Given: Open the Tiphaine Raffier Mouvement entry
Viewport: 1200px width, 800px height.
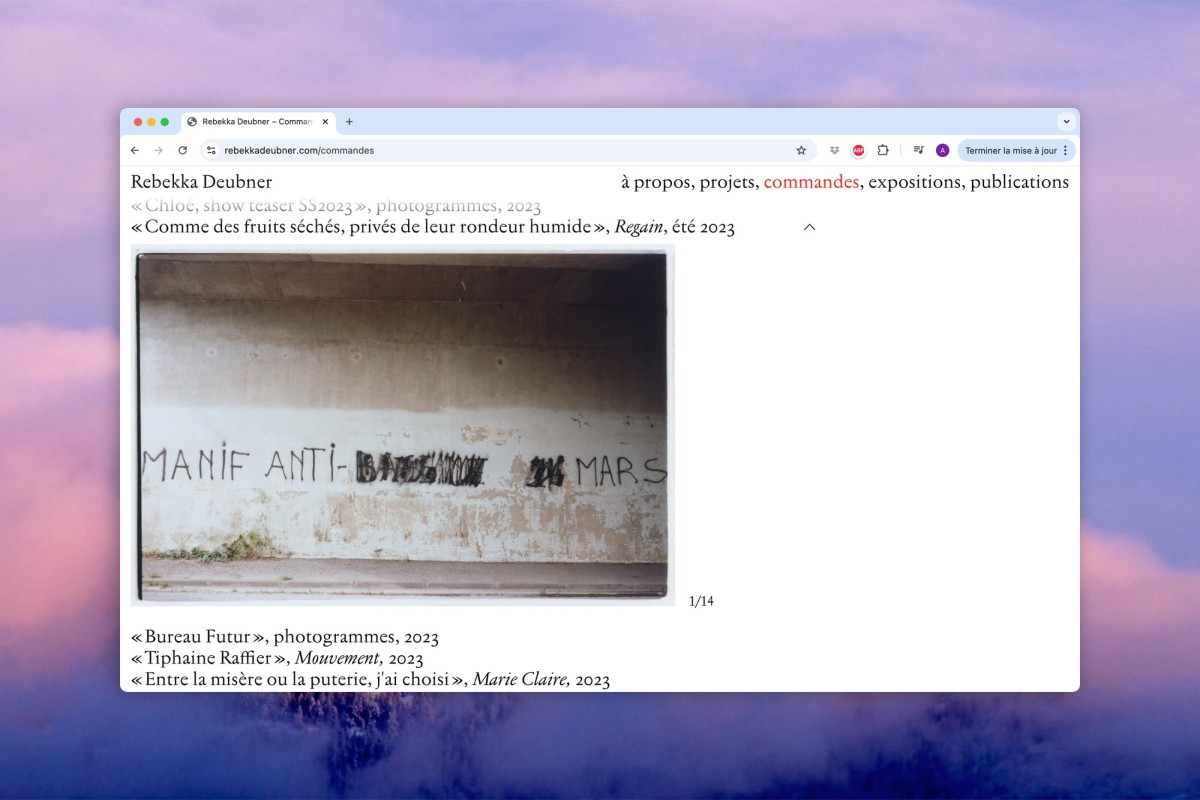Looking at the screenshot, I should [x=277, y=658].
